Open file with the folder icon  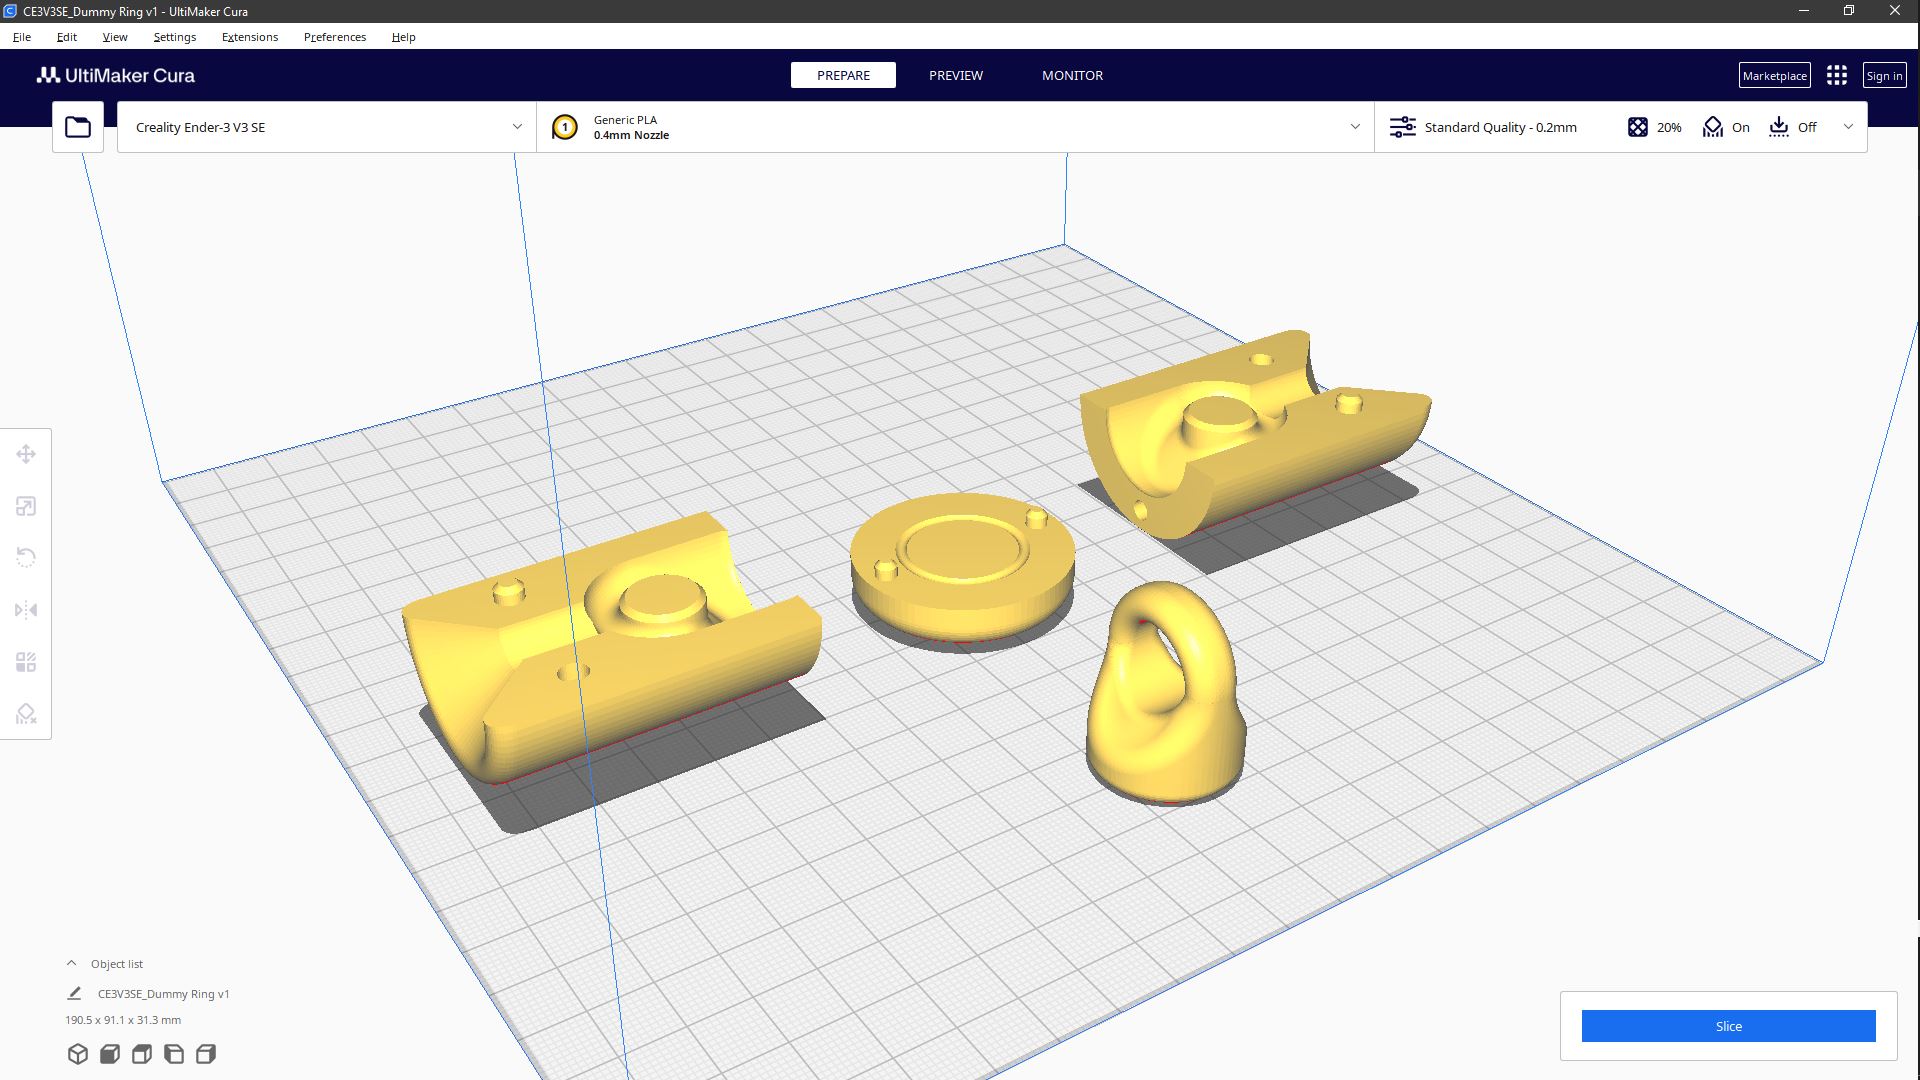78,127
